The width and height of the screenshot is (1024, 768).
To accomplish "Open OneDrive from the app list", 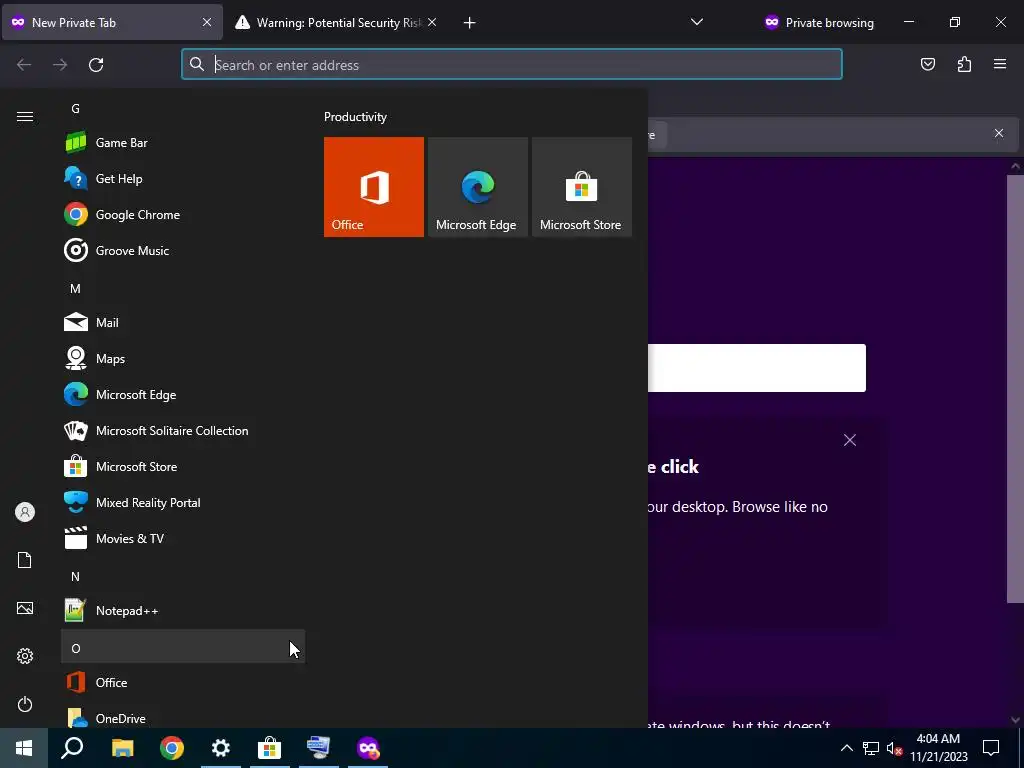I will pyautogui.click(x=183, y=716).
